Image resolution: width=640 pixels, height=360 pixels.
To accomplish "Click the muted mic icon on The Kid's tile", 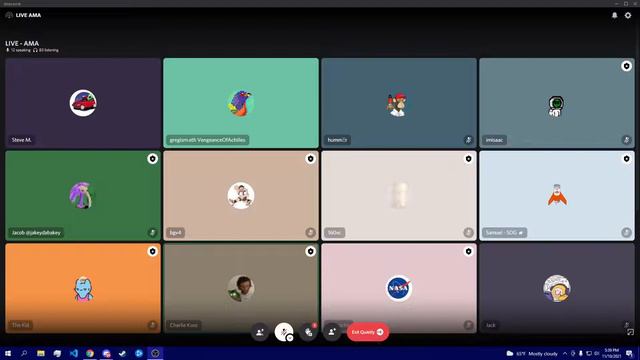I will (x=152, y=325).
